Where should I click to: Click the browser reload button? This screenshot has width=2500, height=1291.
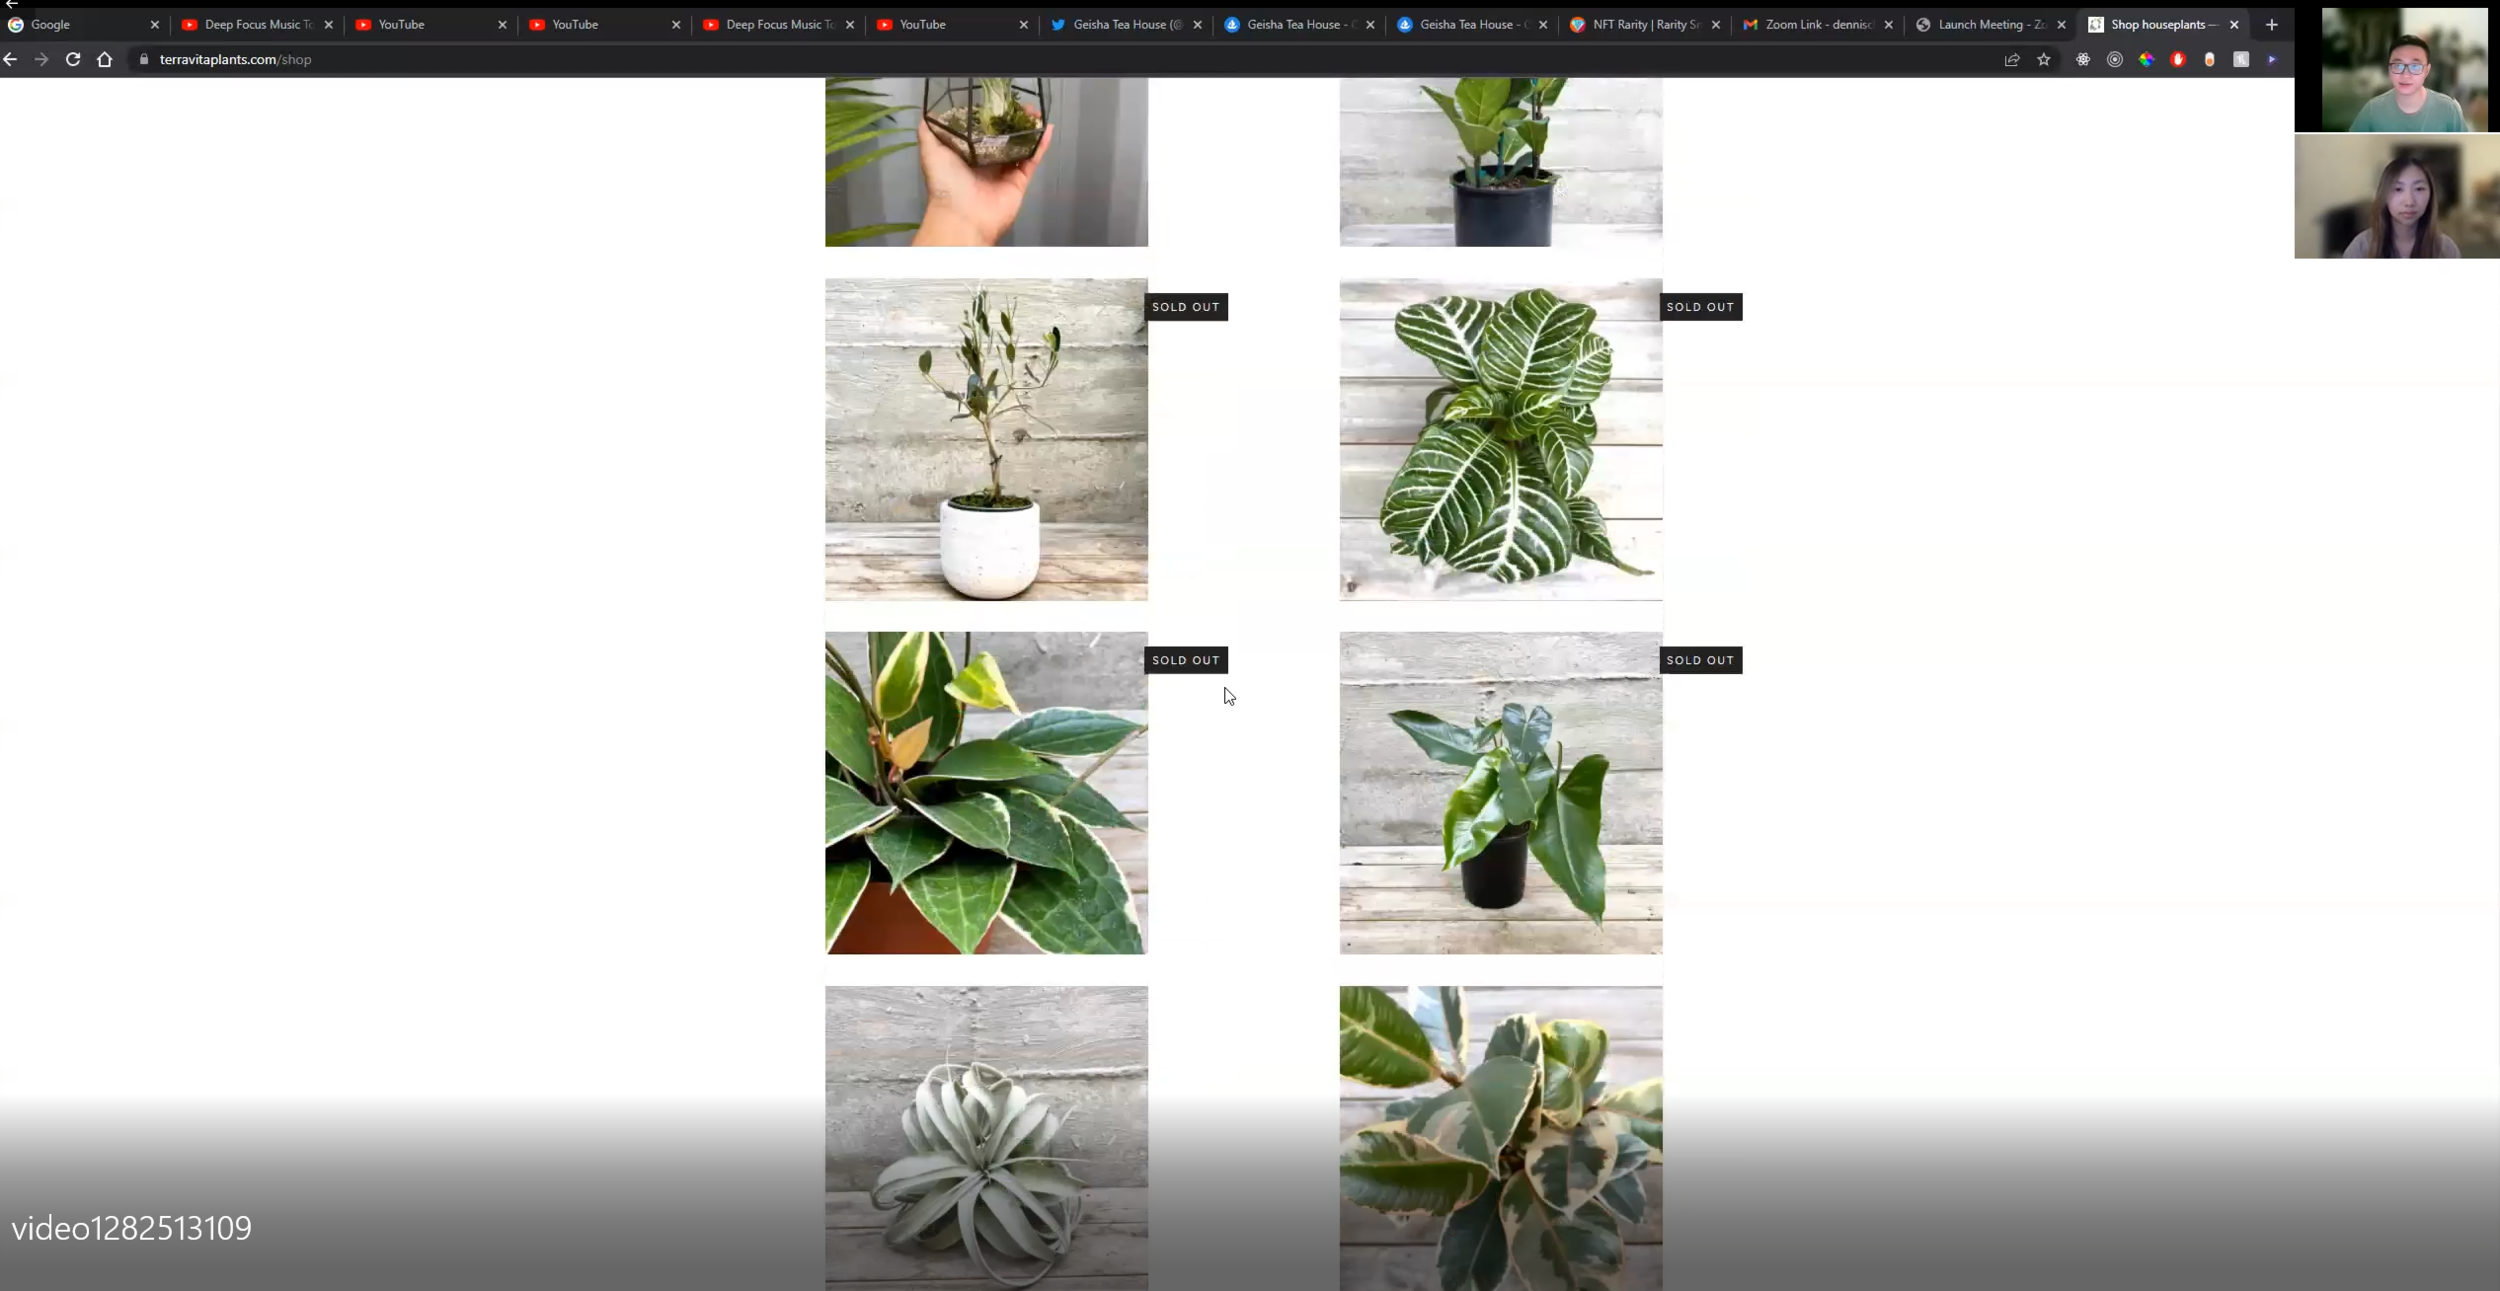pyautogui.click(x=73, y=60)
